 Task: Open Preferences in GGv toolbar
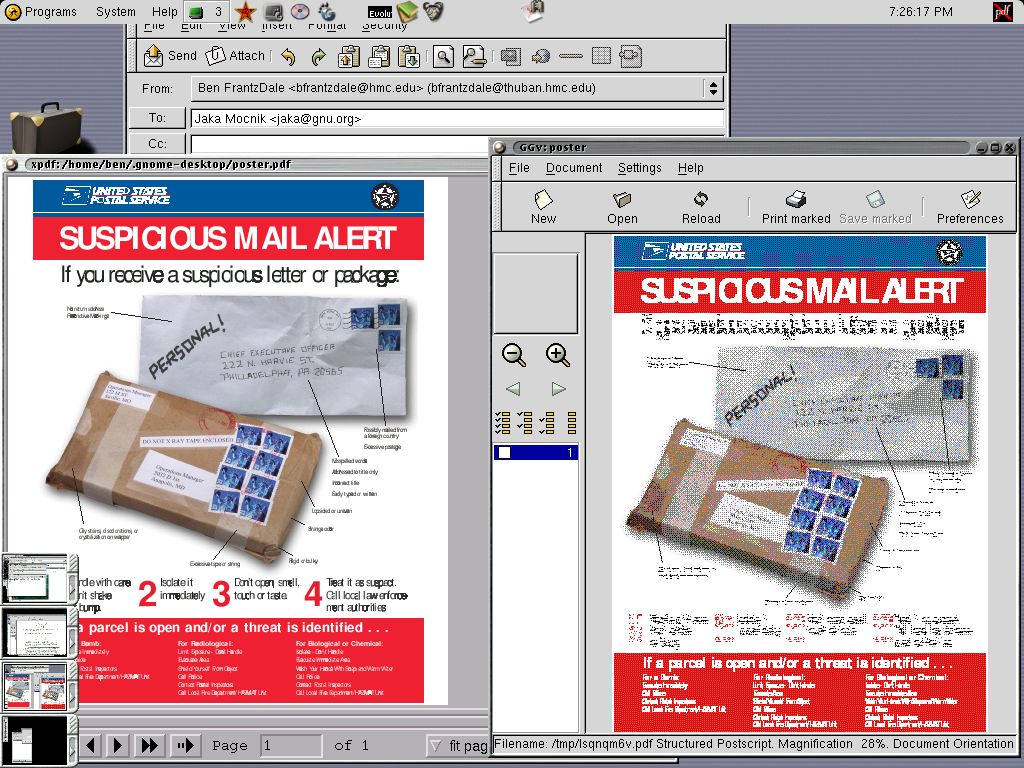tap(970, 207)
